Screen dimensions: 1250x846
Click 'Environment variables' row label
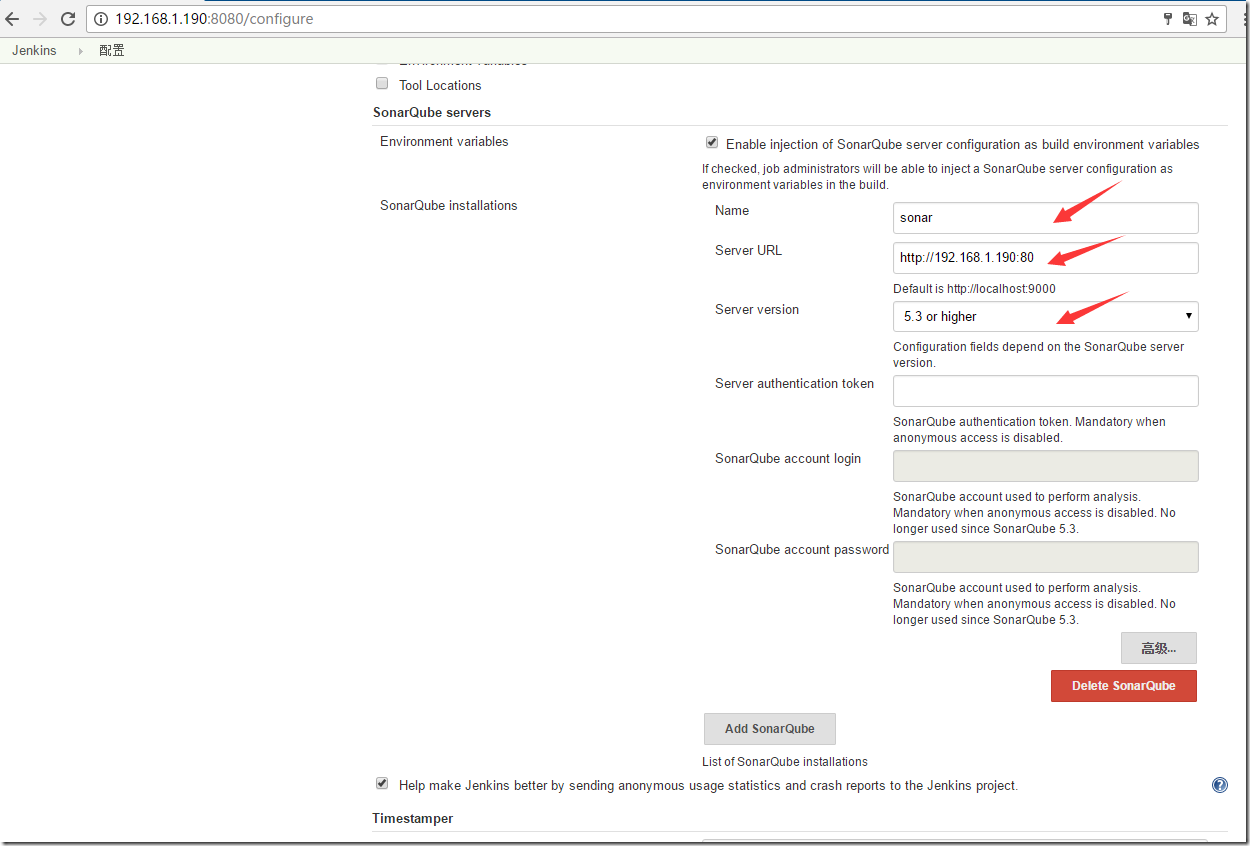[444, 141]
